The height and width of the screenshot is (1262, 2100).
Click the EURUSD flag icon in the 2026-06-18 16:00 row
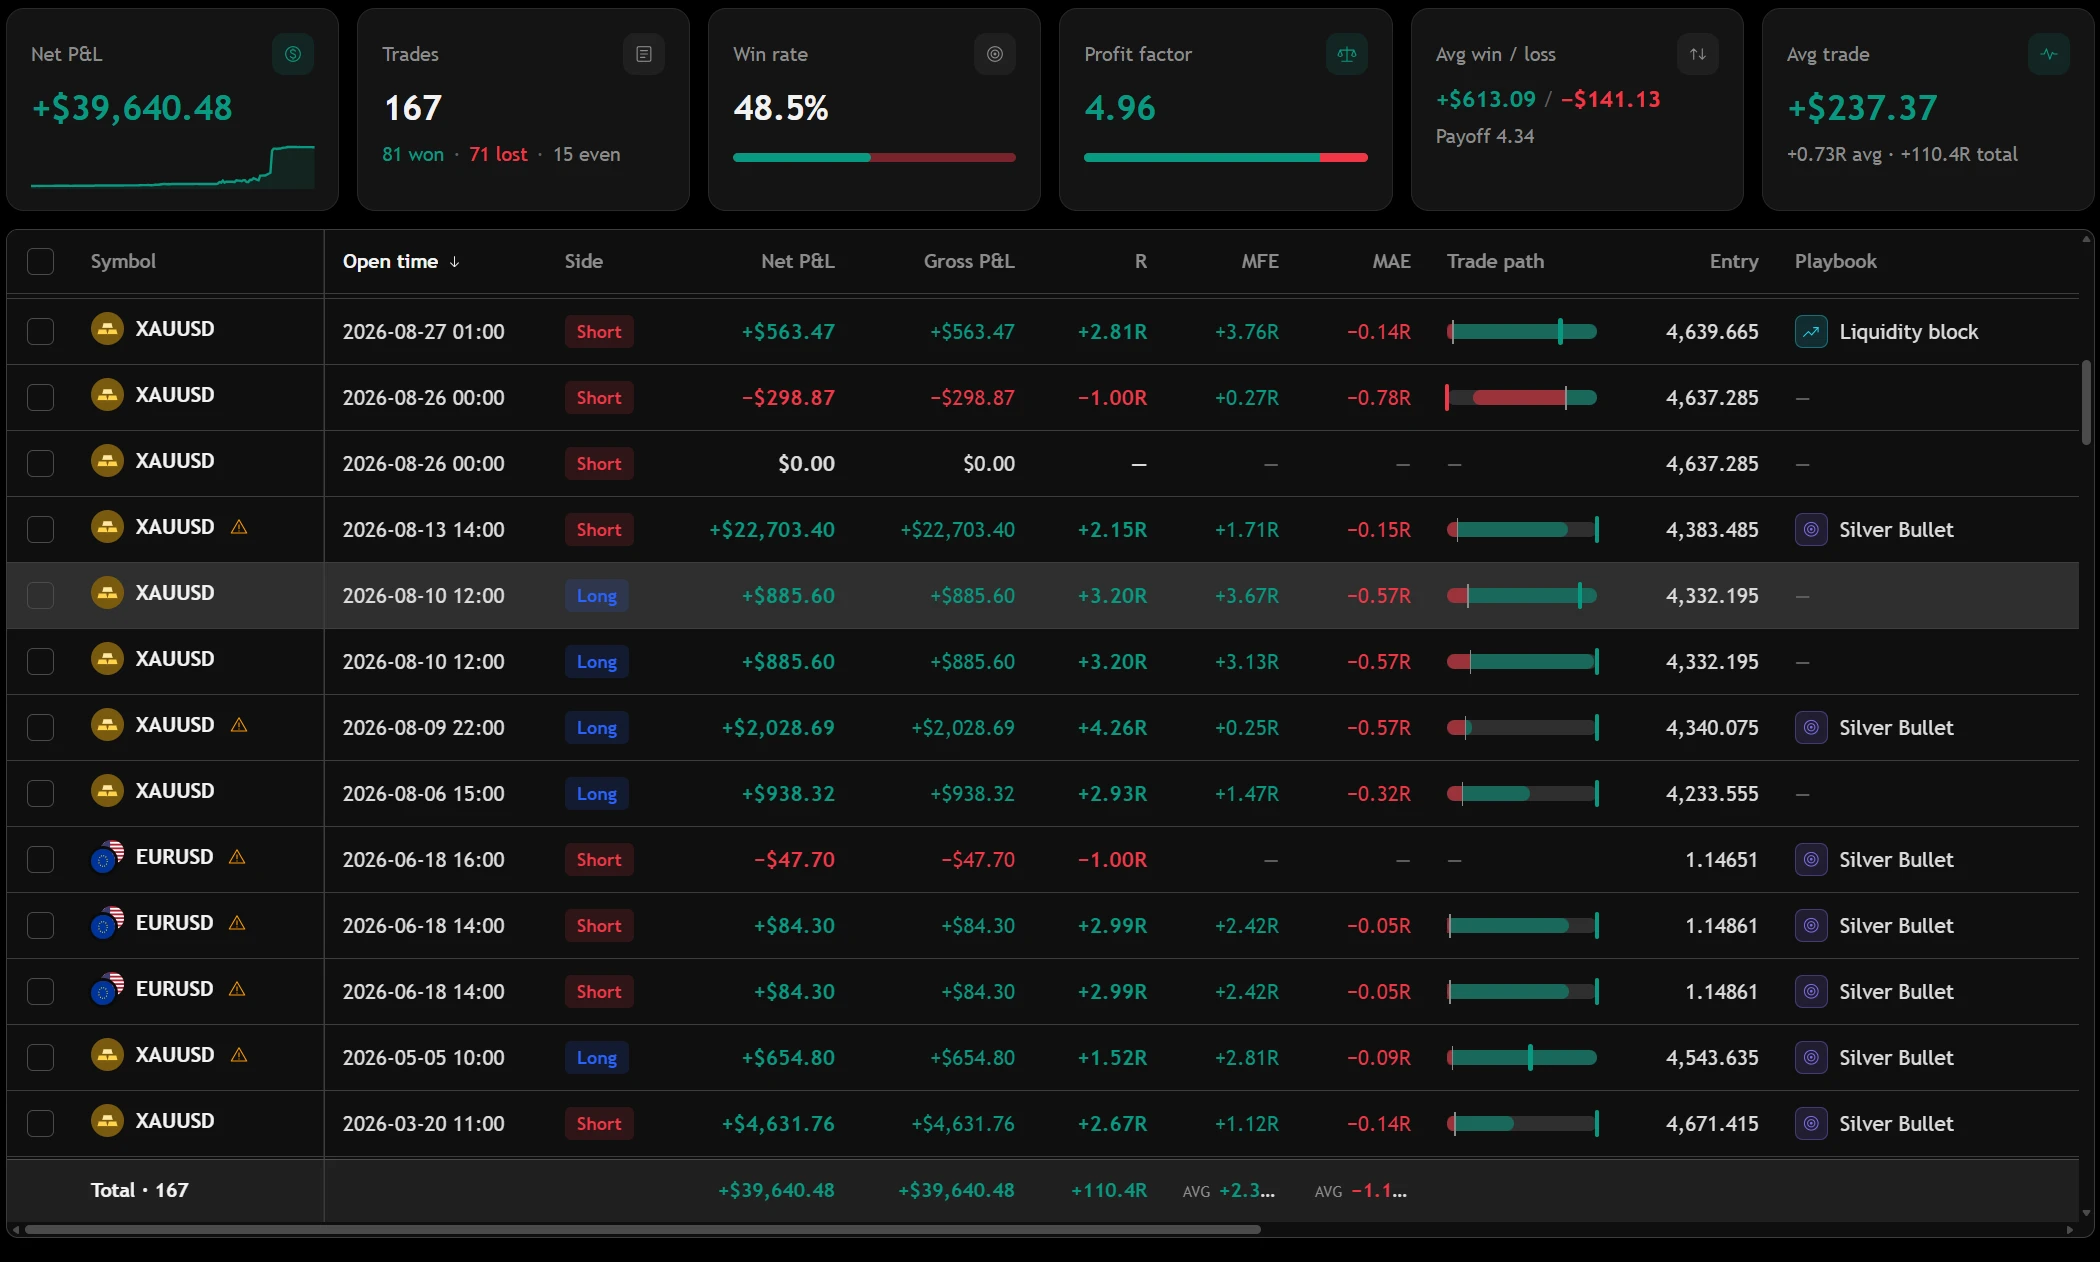click(x=107, y=857)
